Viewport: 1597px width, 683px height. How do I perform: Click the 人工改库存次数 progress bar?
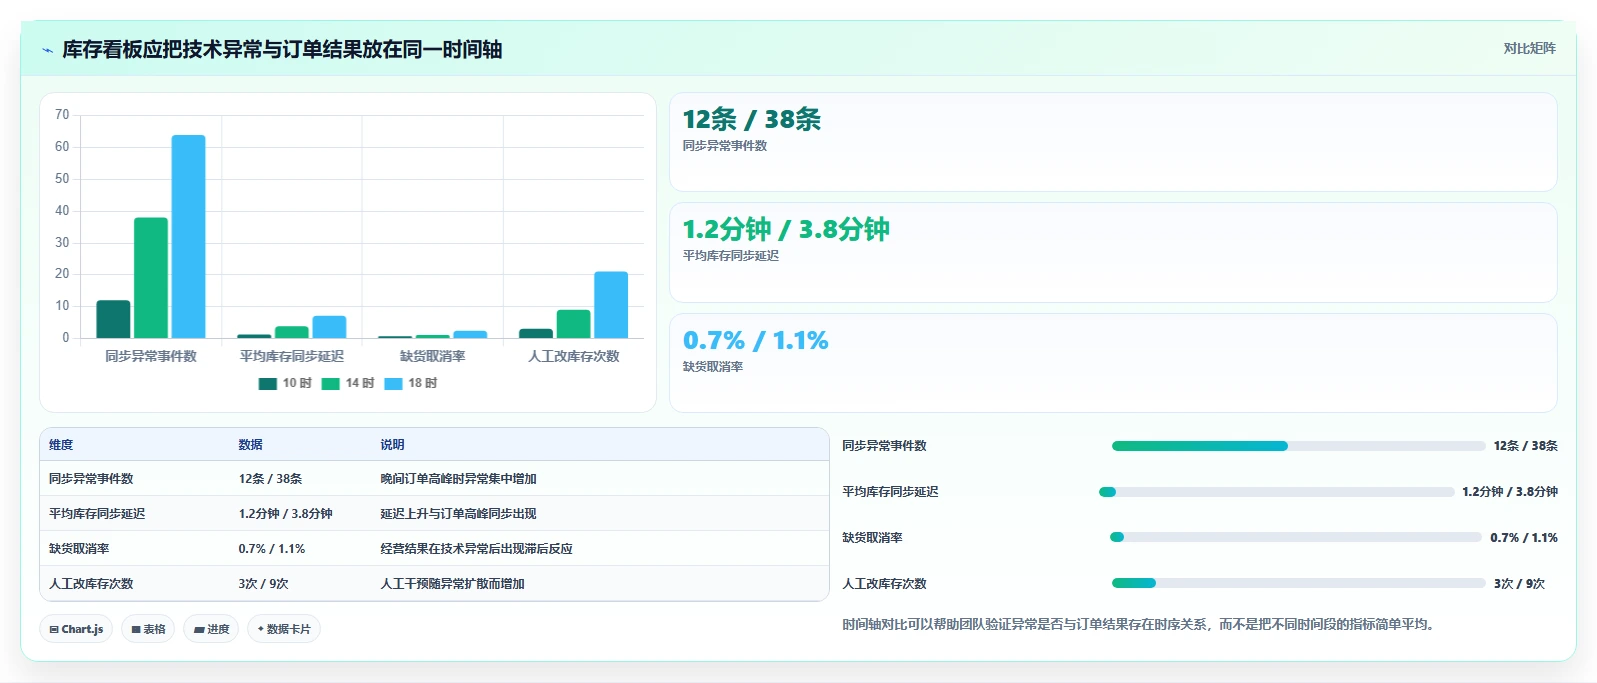[x=1298, y=583]
